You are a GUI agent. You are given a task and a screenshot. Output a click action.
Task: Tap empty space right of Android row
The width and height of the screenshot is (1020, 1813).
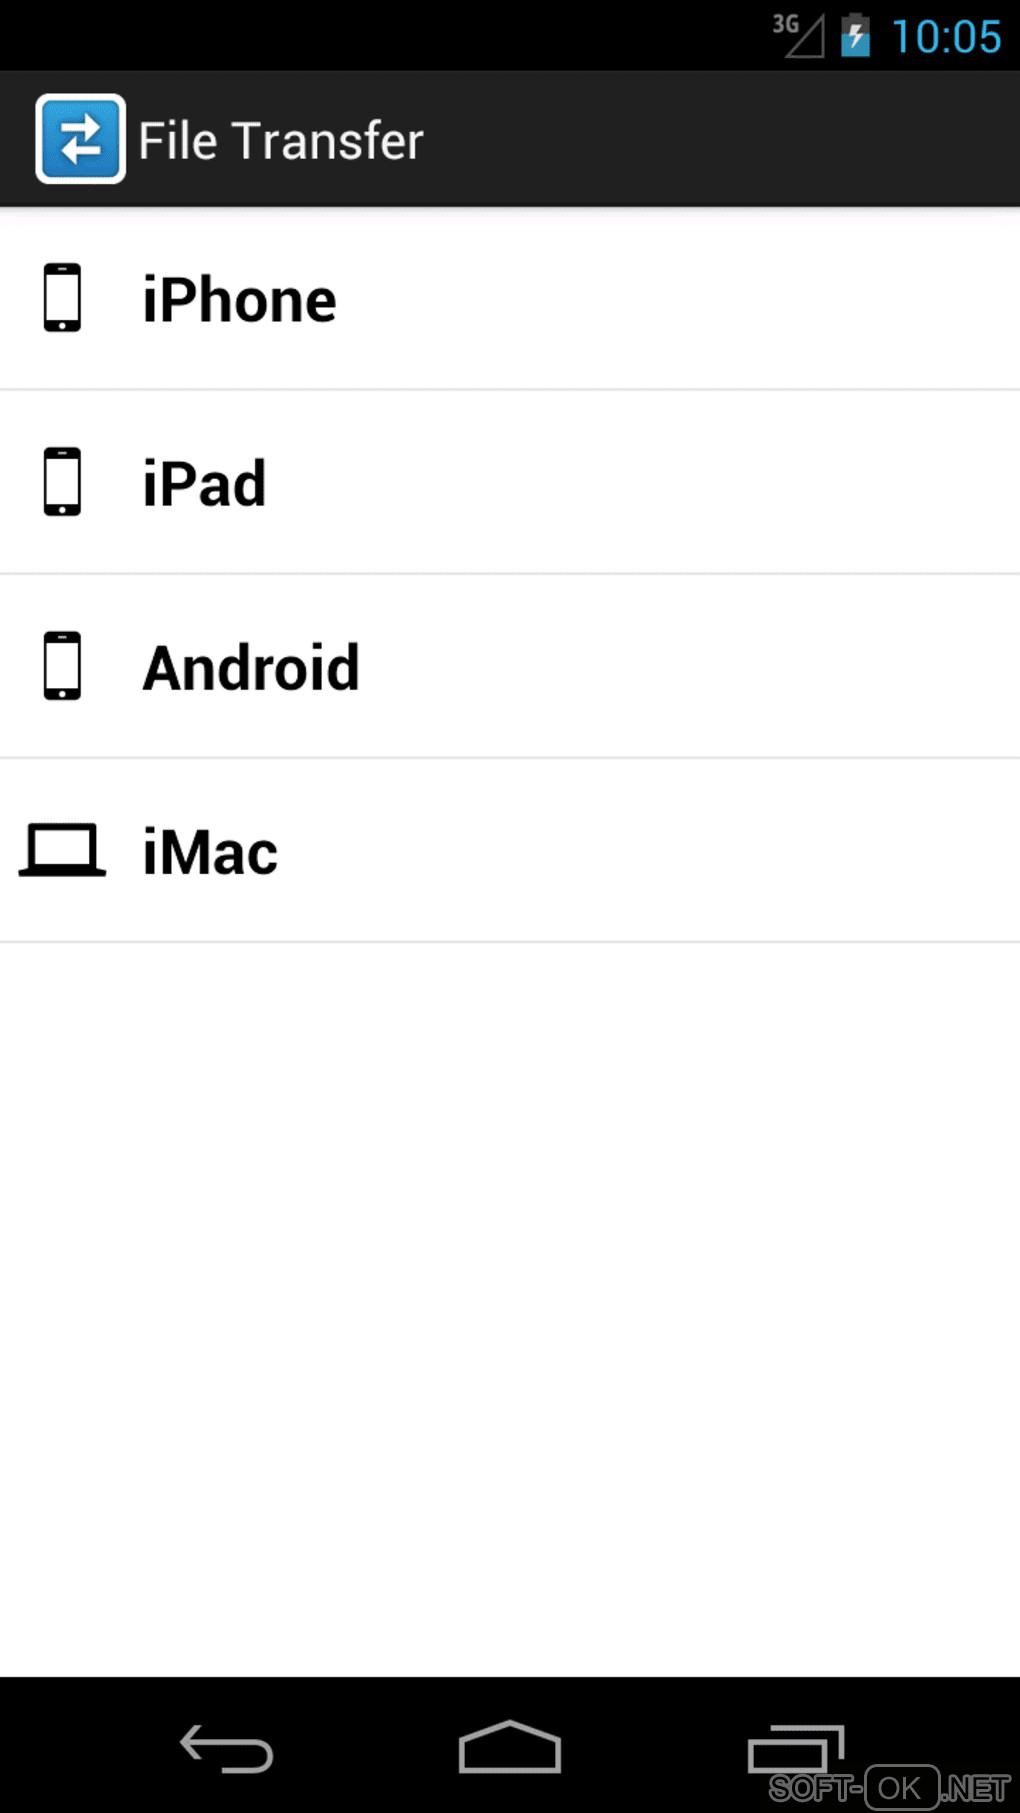[690, 668]
